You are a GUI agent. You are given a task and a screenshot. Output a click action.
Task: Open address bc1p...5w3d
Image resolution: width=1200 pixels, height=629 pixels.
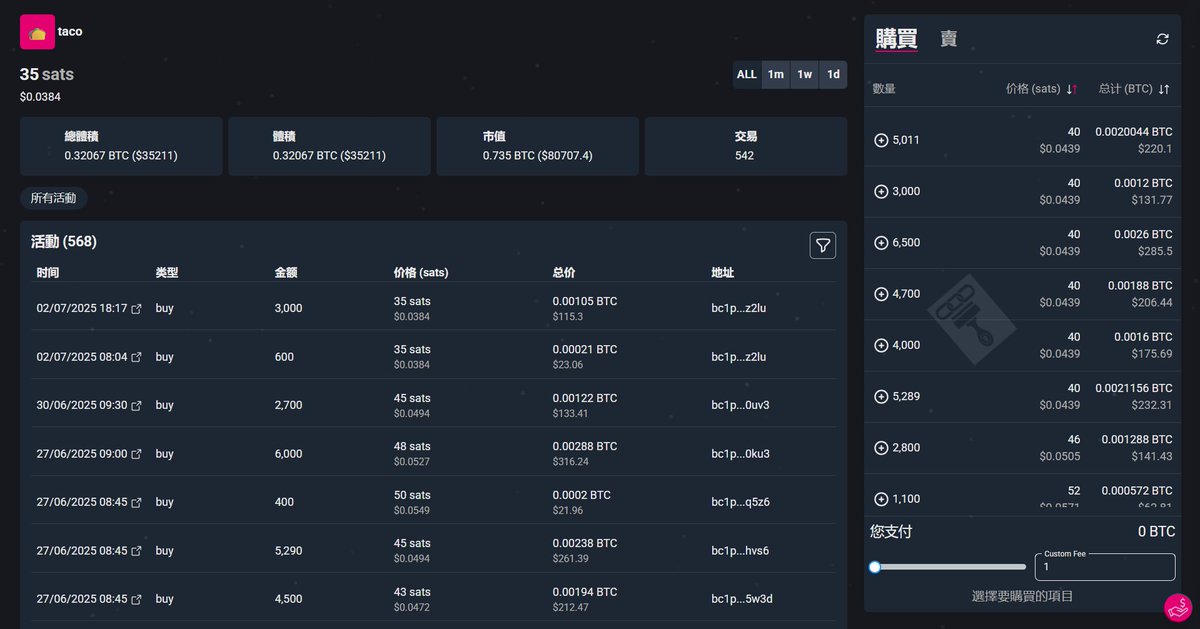[740, 599]
